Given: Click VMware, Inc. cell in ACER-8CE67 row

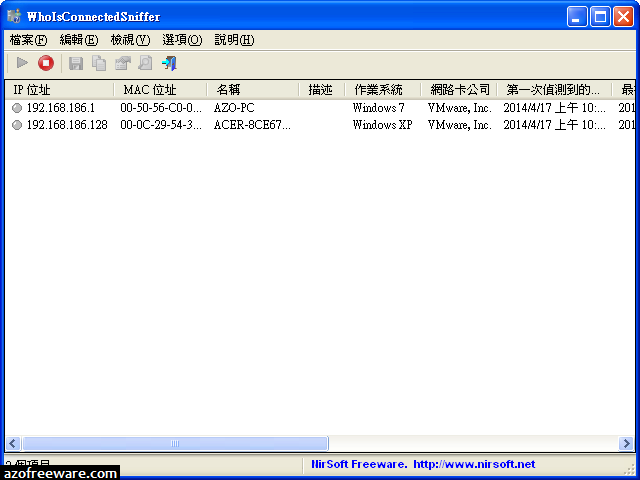Looking at the screenshot, I should coord(460,125).
